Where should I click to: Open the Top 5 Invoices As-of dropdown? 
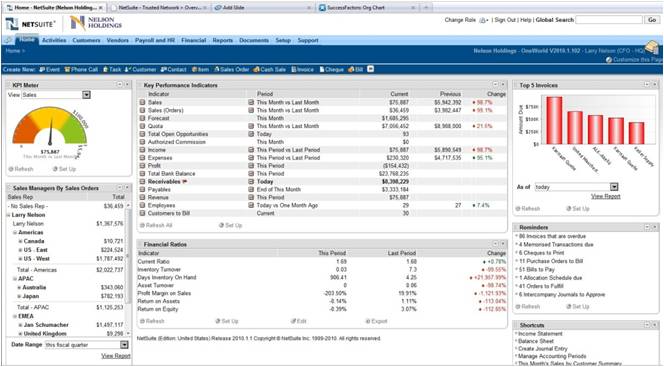coord(614,187)
